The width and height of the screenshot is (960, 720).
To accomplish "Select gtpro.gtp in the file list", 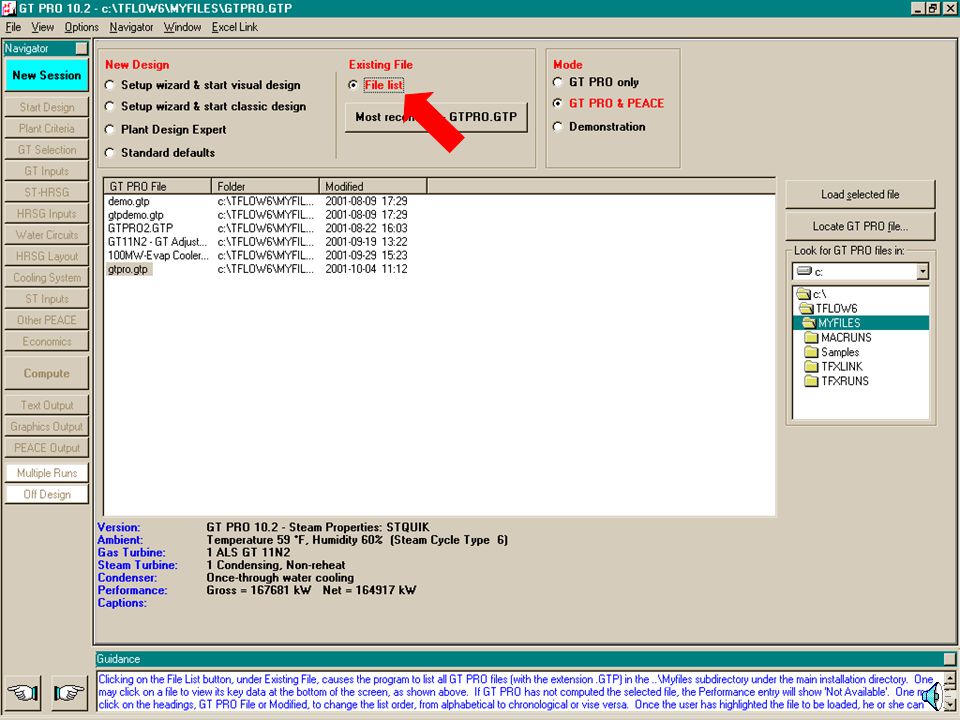I will pyautogui.click(x=129, y=269).
